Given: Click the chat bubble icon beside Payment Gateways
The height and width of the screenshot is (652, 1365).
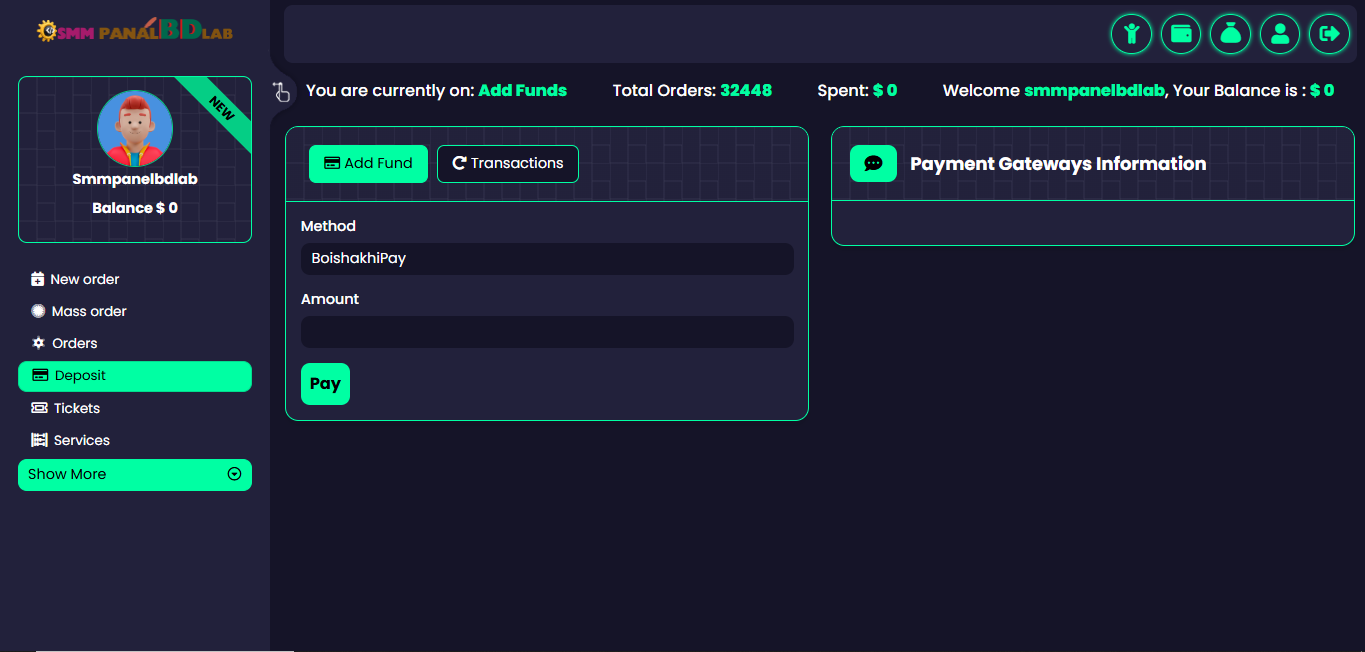Looking at the screenshot, I should click(x=873, y=164).
